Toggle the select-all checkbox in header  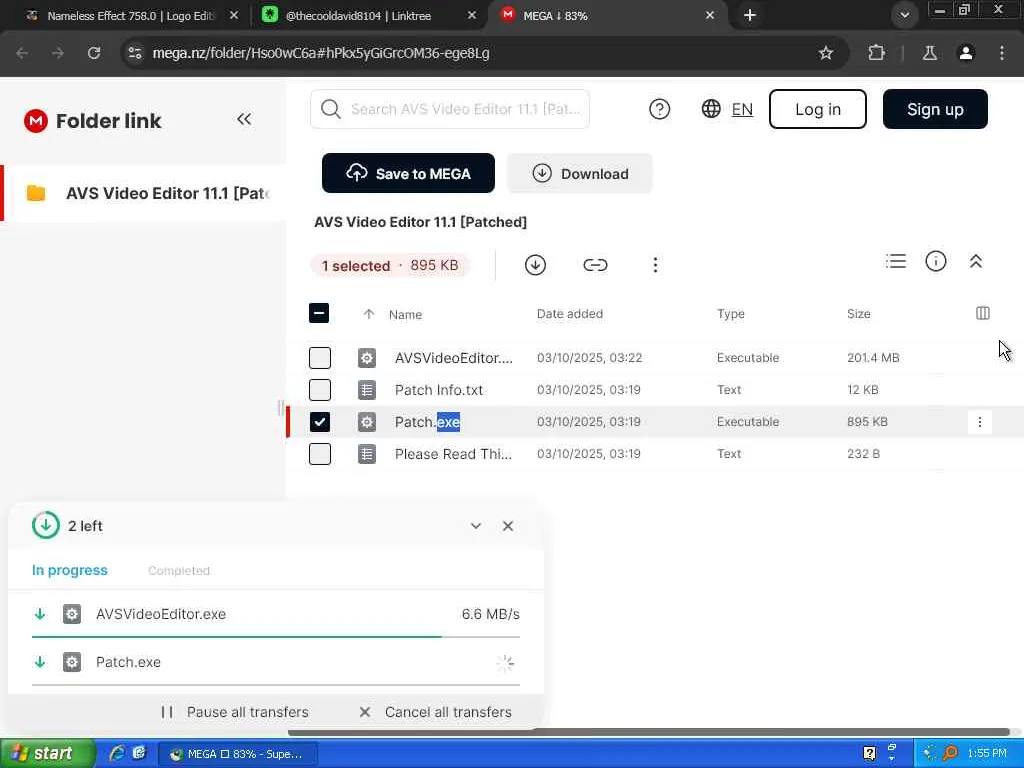pyautogui.click(x=319, y=313)
